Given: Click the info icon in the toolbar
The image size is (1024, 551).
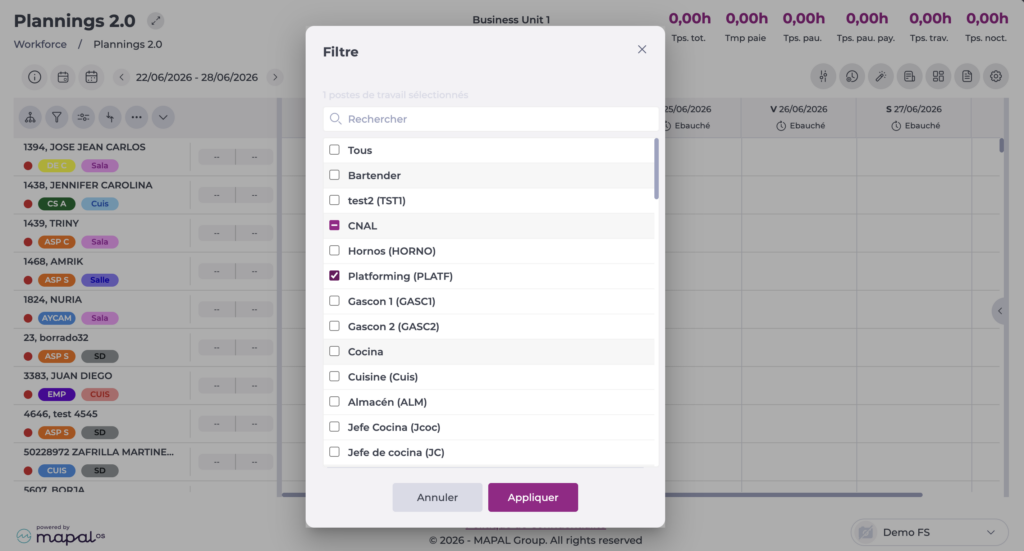Looking at the screenshot, I should (x=35, y=77).
